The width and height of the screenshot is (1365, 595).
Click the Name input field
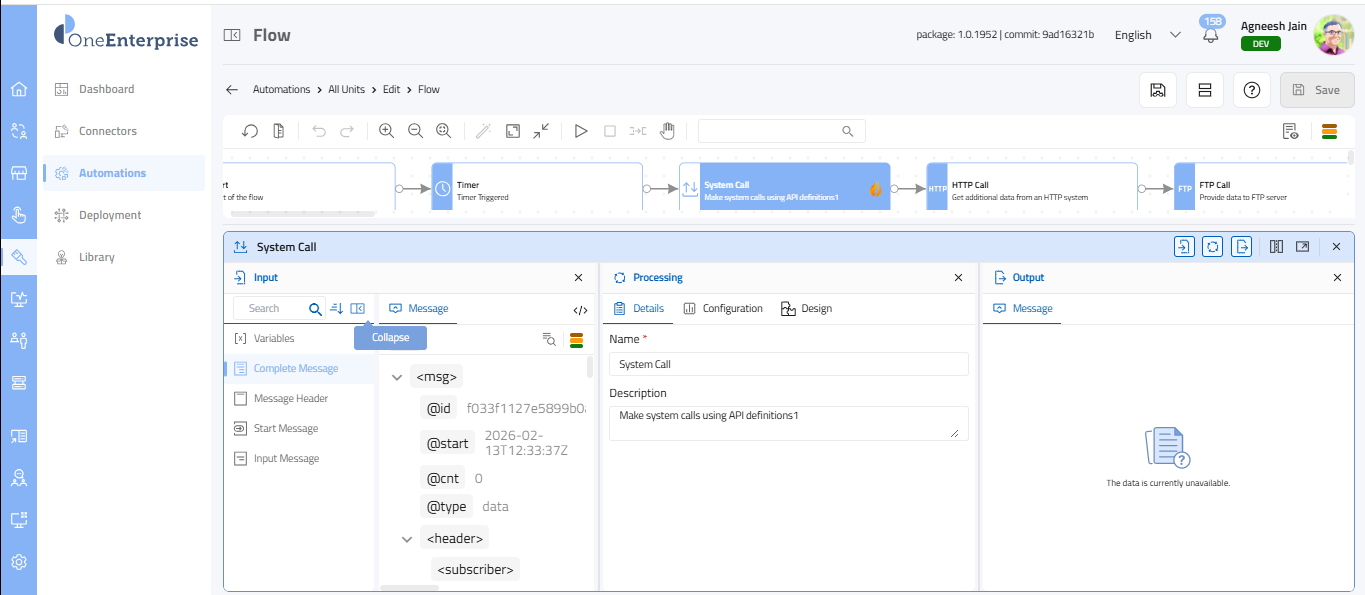click(x=788, y=365)
